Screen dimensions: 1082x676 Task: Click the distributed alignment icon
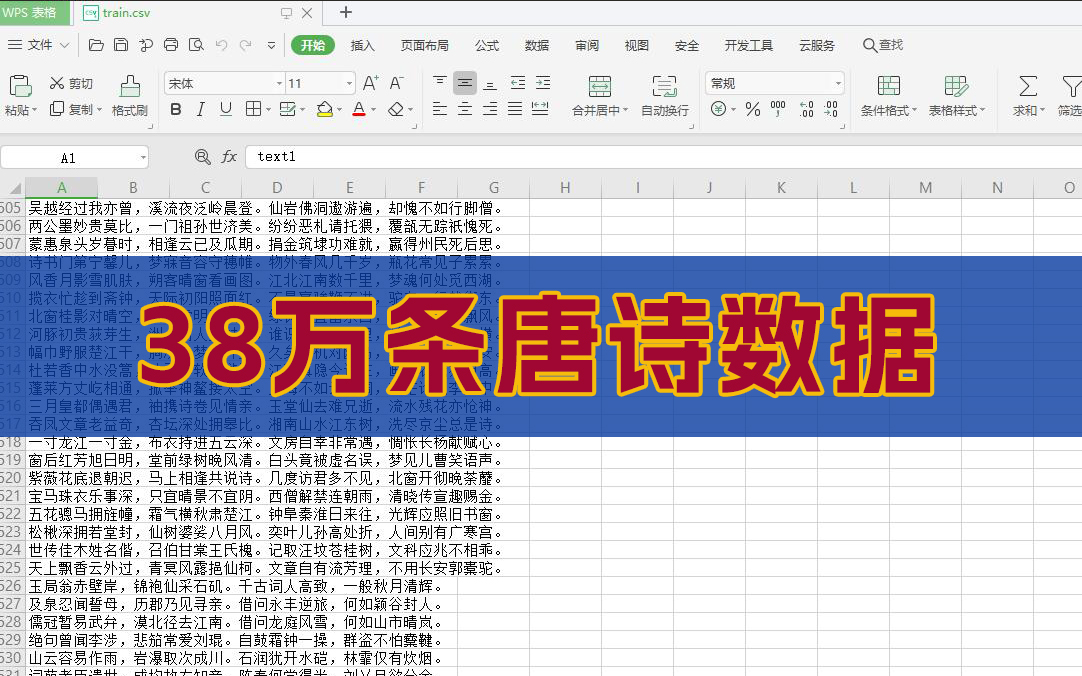(540, 109)
